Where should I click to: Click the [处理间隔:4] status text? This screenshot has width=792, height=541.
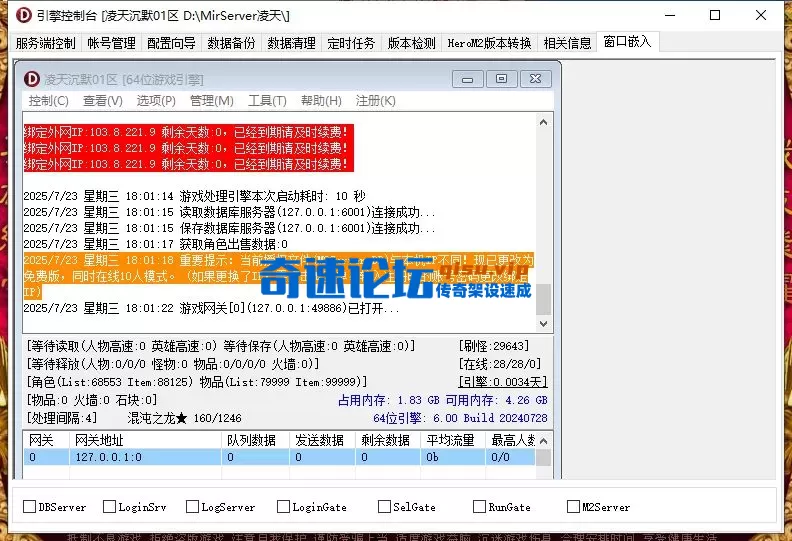tap(62, 418)
